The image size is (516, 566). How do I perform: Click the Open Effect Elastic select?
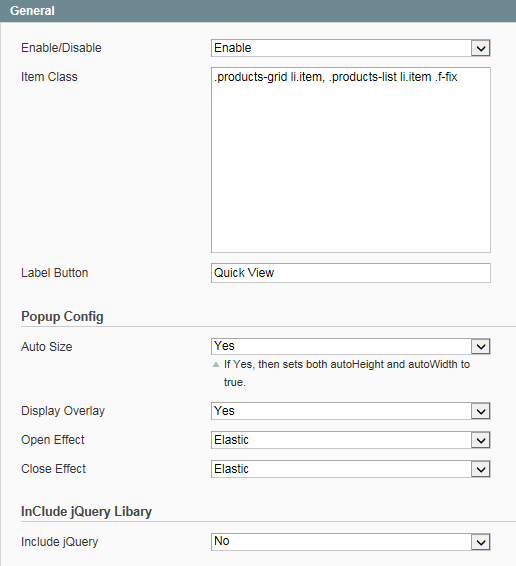pyautogui.click(x=351, y=440)
